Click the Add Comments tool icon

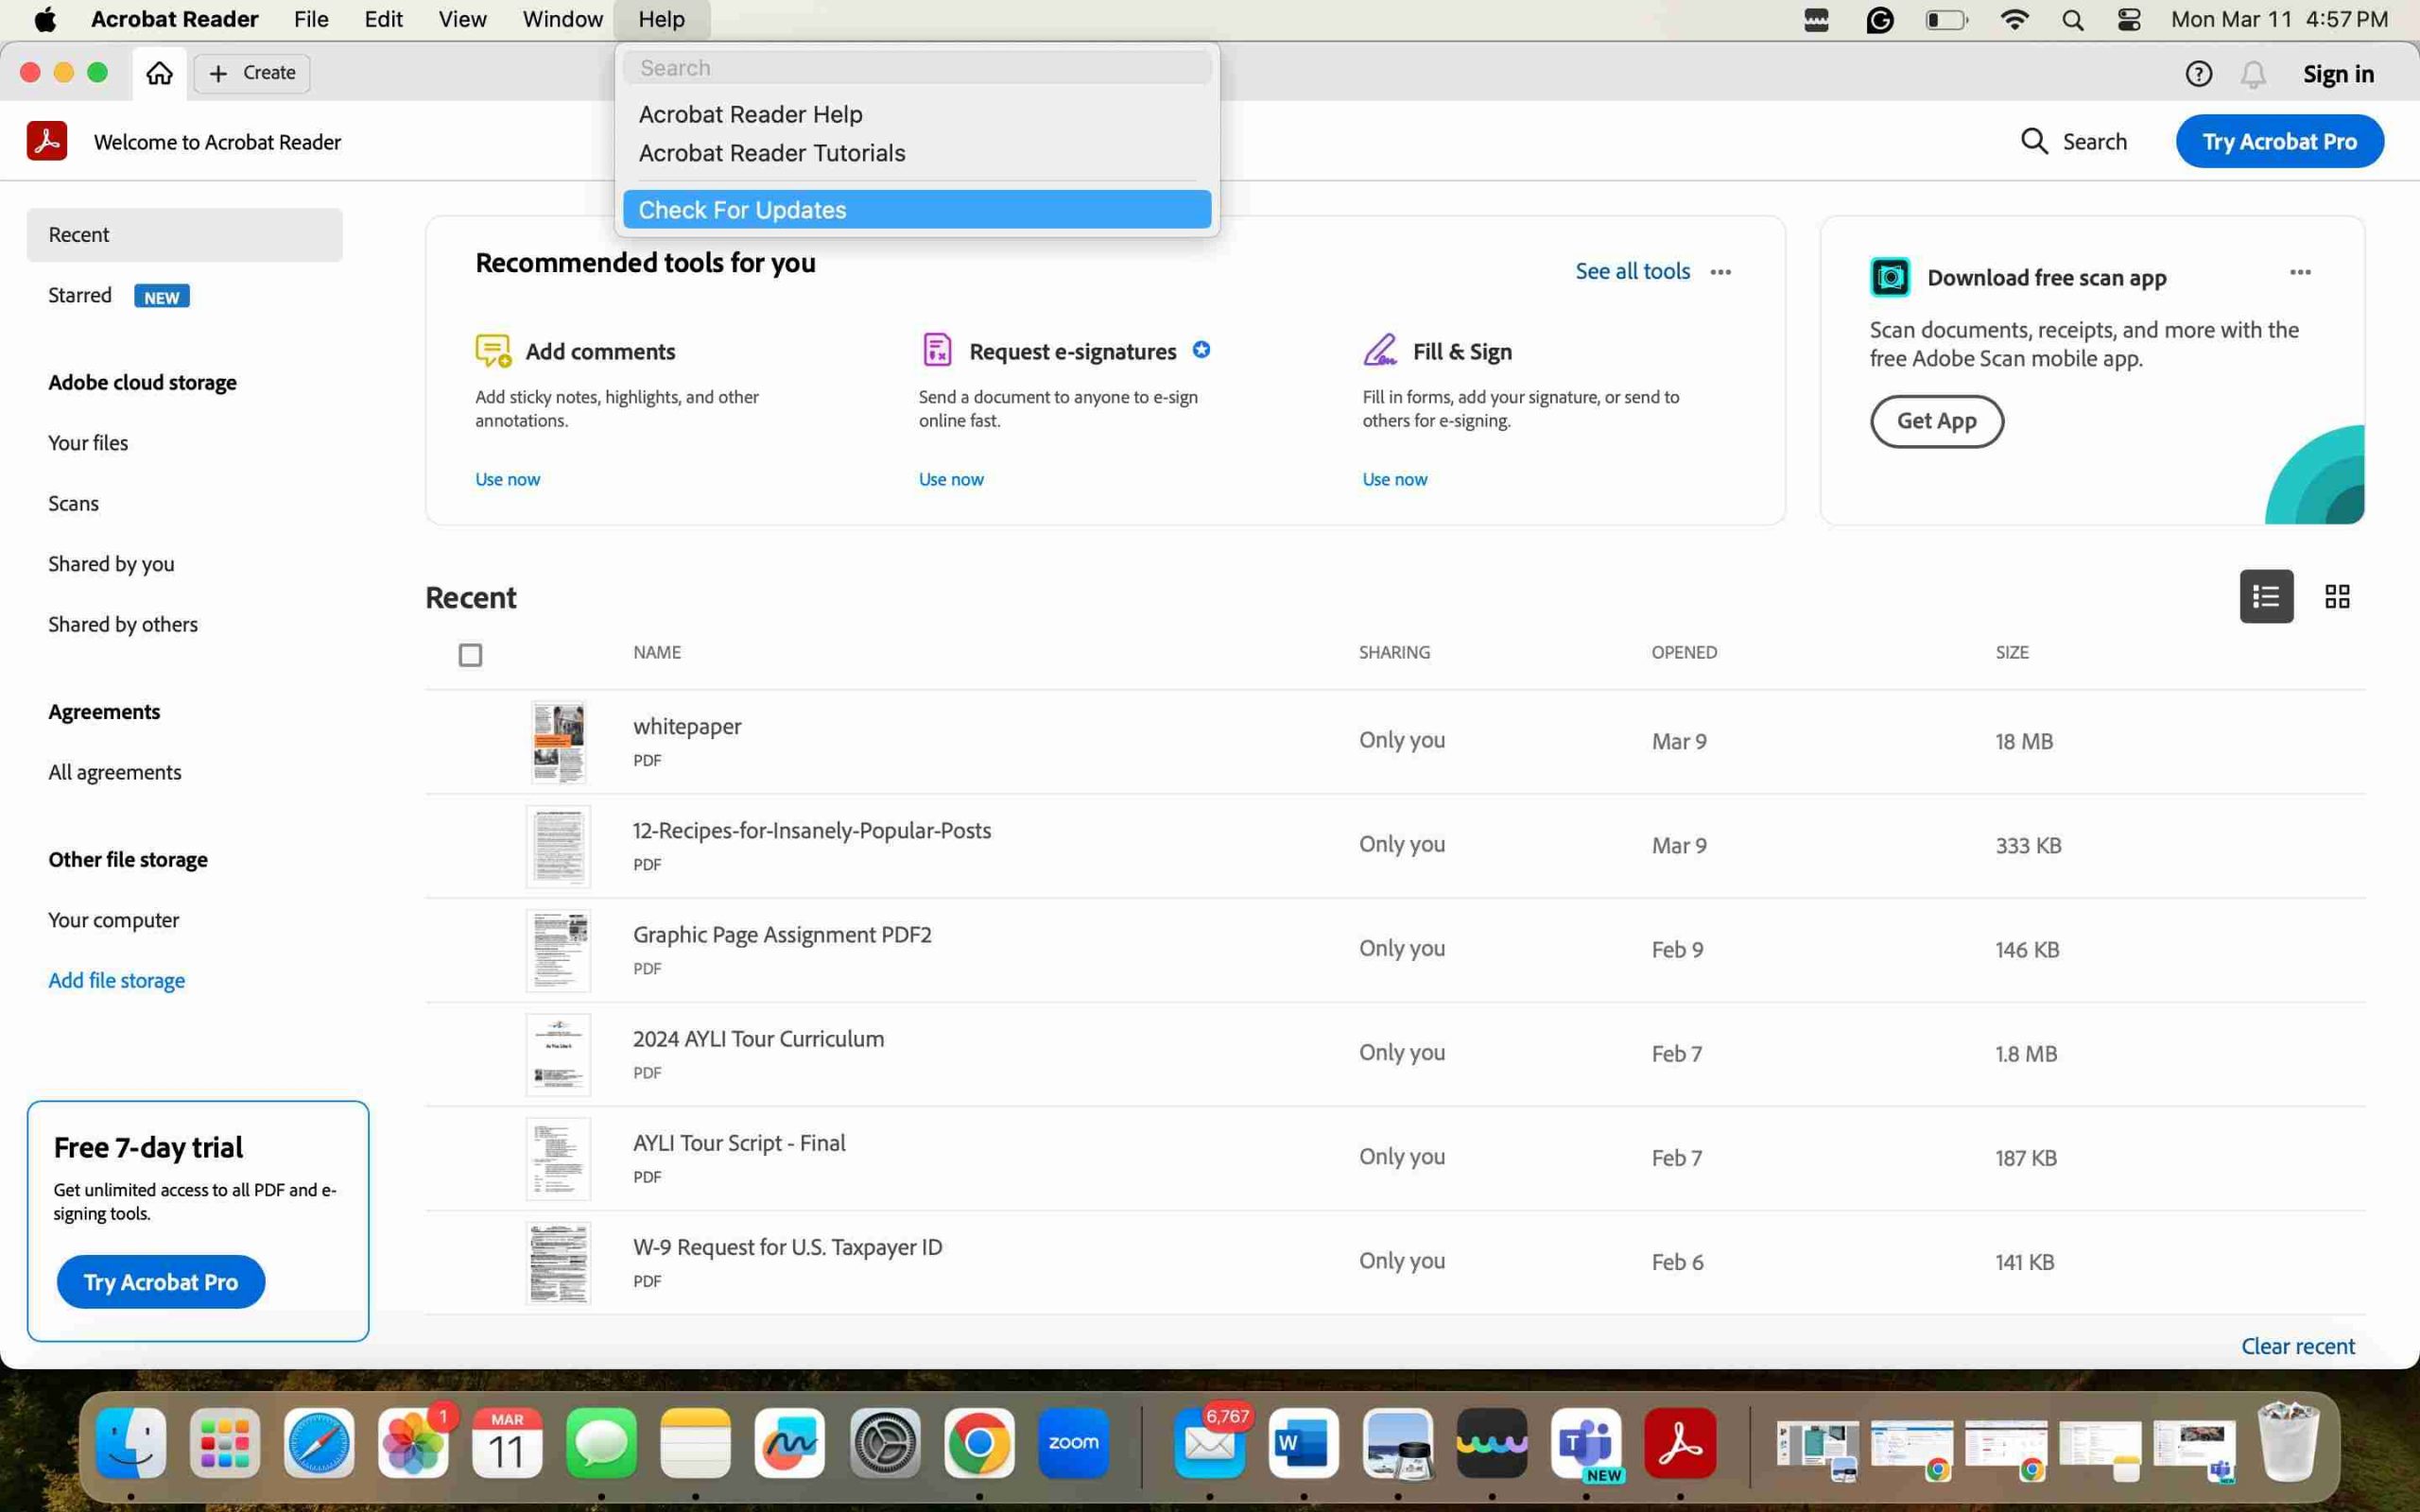tap(492, 351)
